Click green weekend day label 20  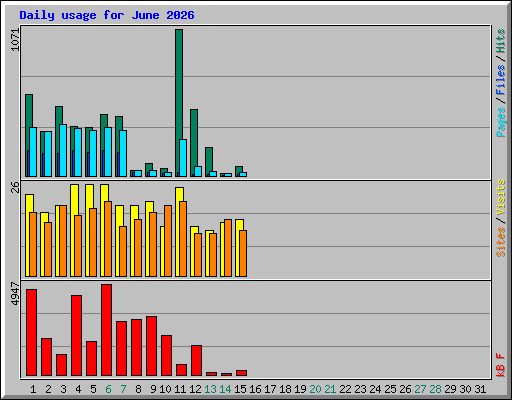(315, 389)
